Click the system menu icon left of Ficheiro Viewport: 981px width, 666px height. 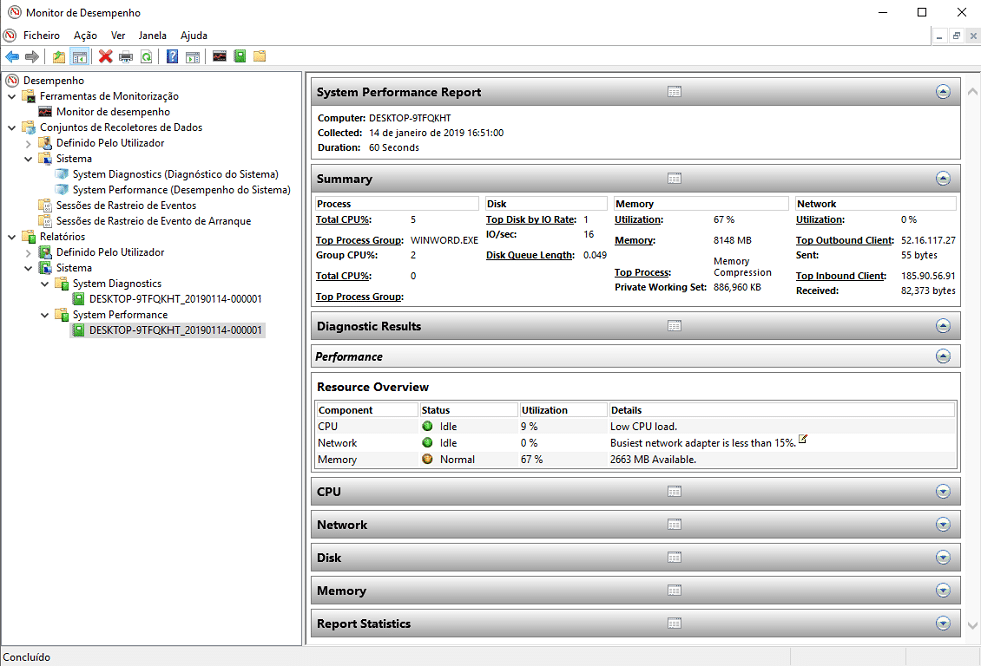[x=9, y=36]
